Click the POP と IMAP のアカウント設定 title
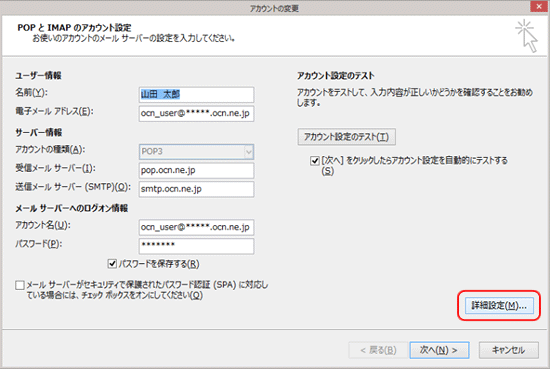Image resolution: width=550 pixels, height=369 pixels. pyautogui.click(x=74, y=28)
